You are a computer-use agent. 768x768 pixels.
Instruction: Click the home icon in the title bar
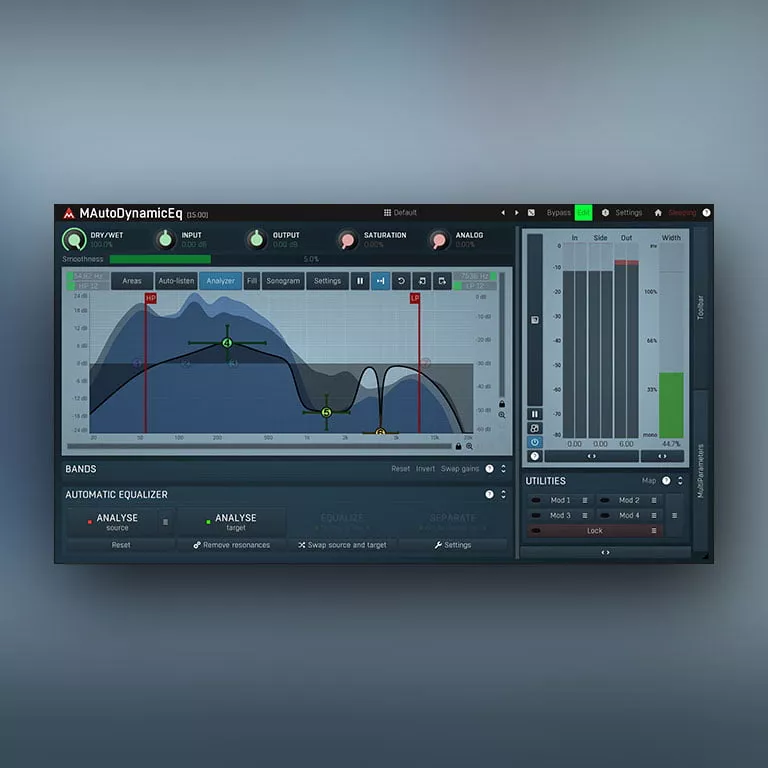pos(658,213)
